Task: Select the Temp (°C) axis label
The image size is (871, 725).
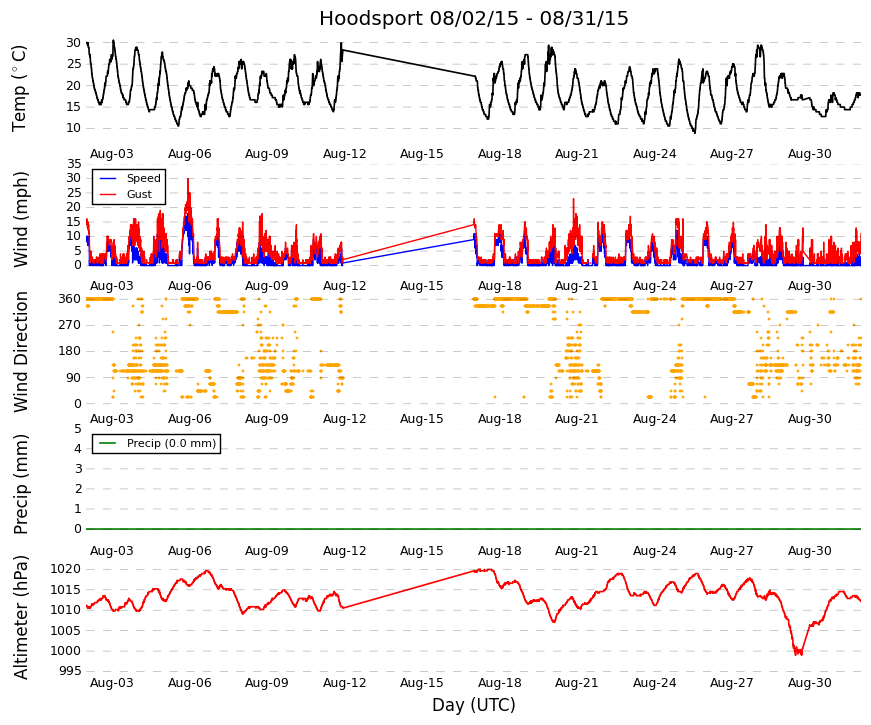Action: 19,88
